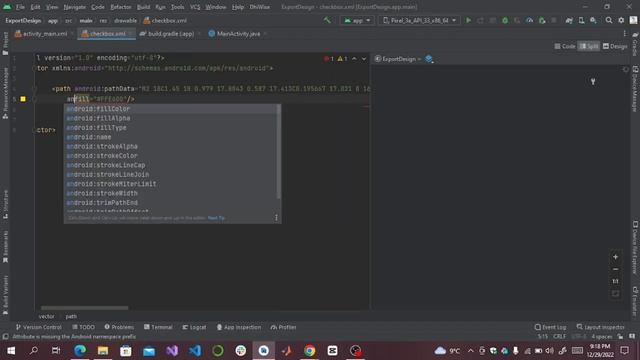Select android:strokeAlpha suggestion
Image resolution: width=640 pixels, height=360 pixels.
171,147
